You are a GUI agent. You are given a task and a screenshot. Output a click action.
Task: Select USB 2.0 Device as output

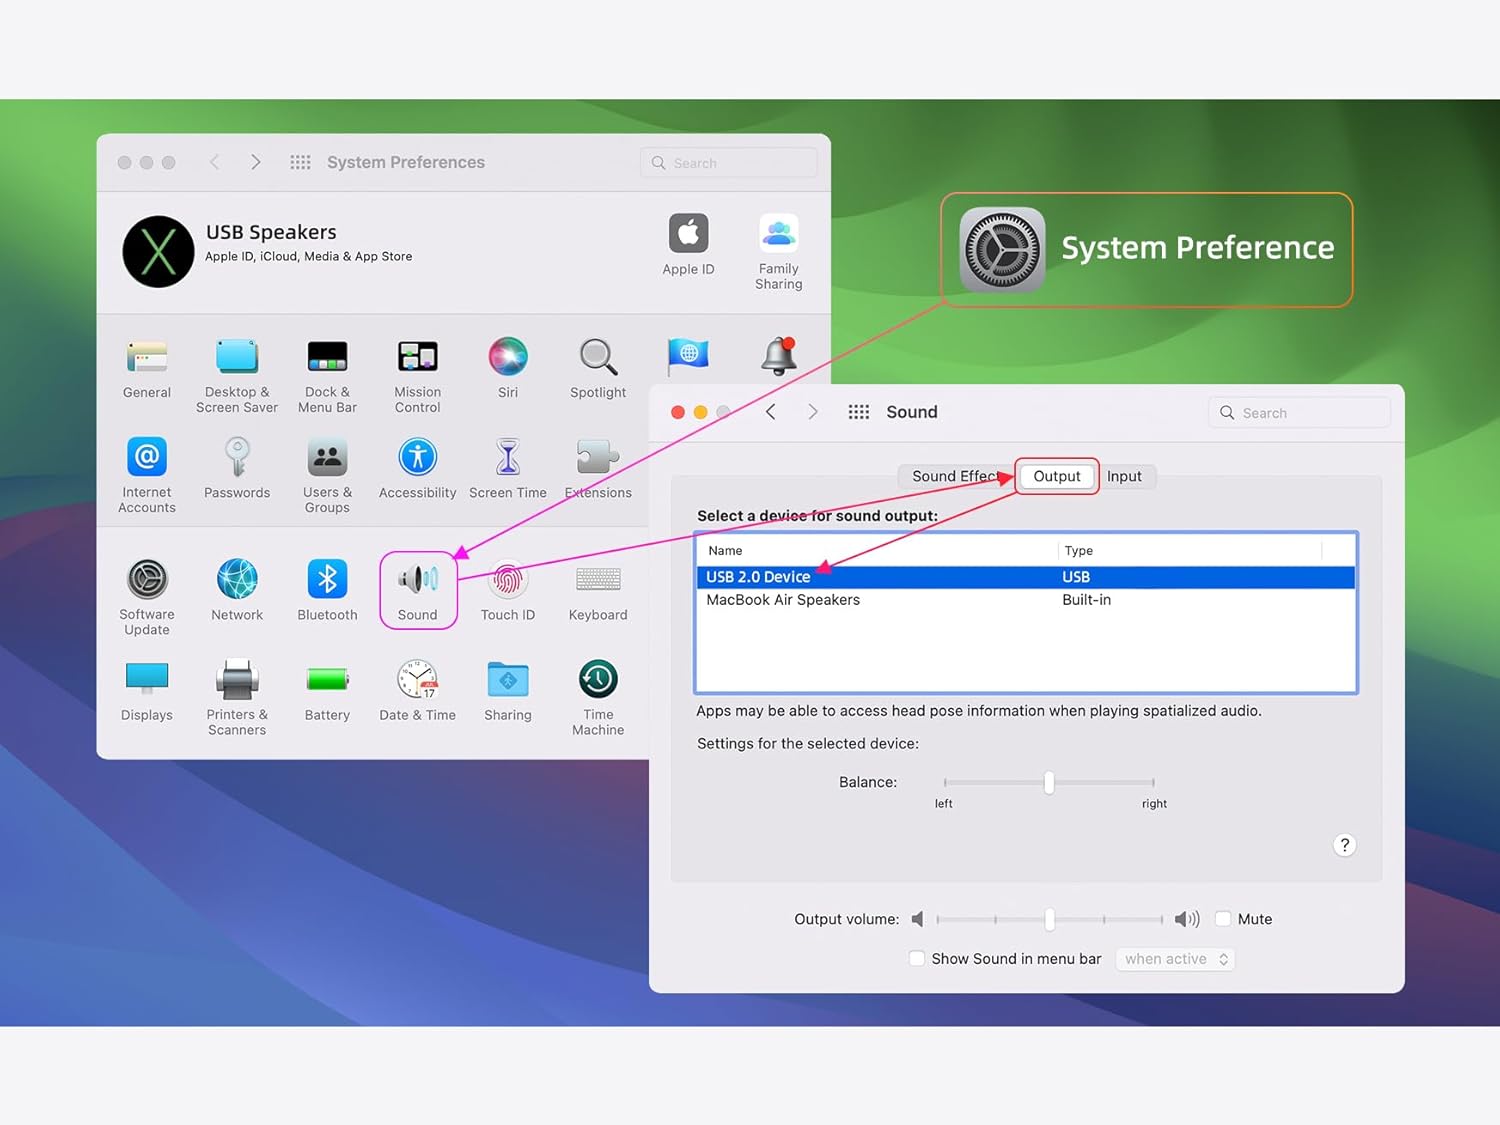[x=1026, y=577]
